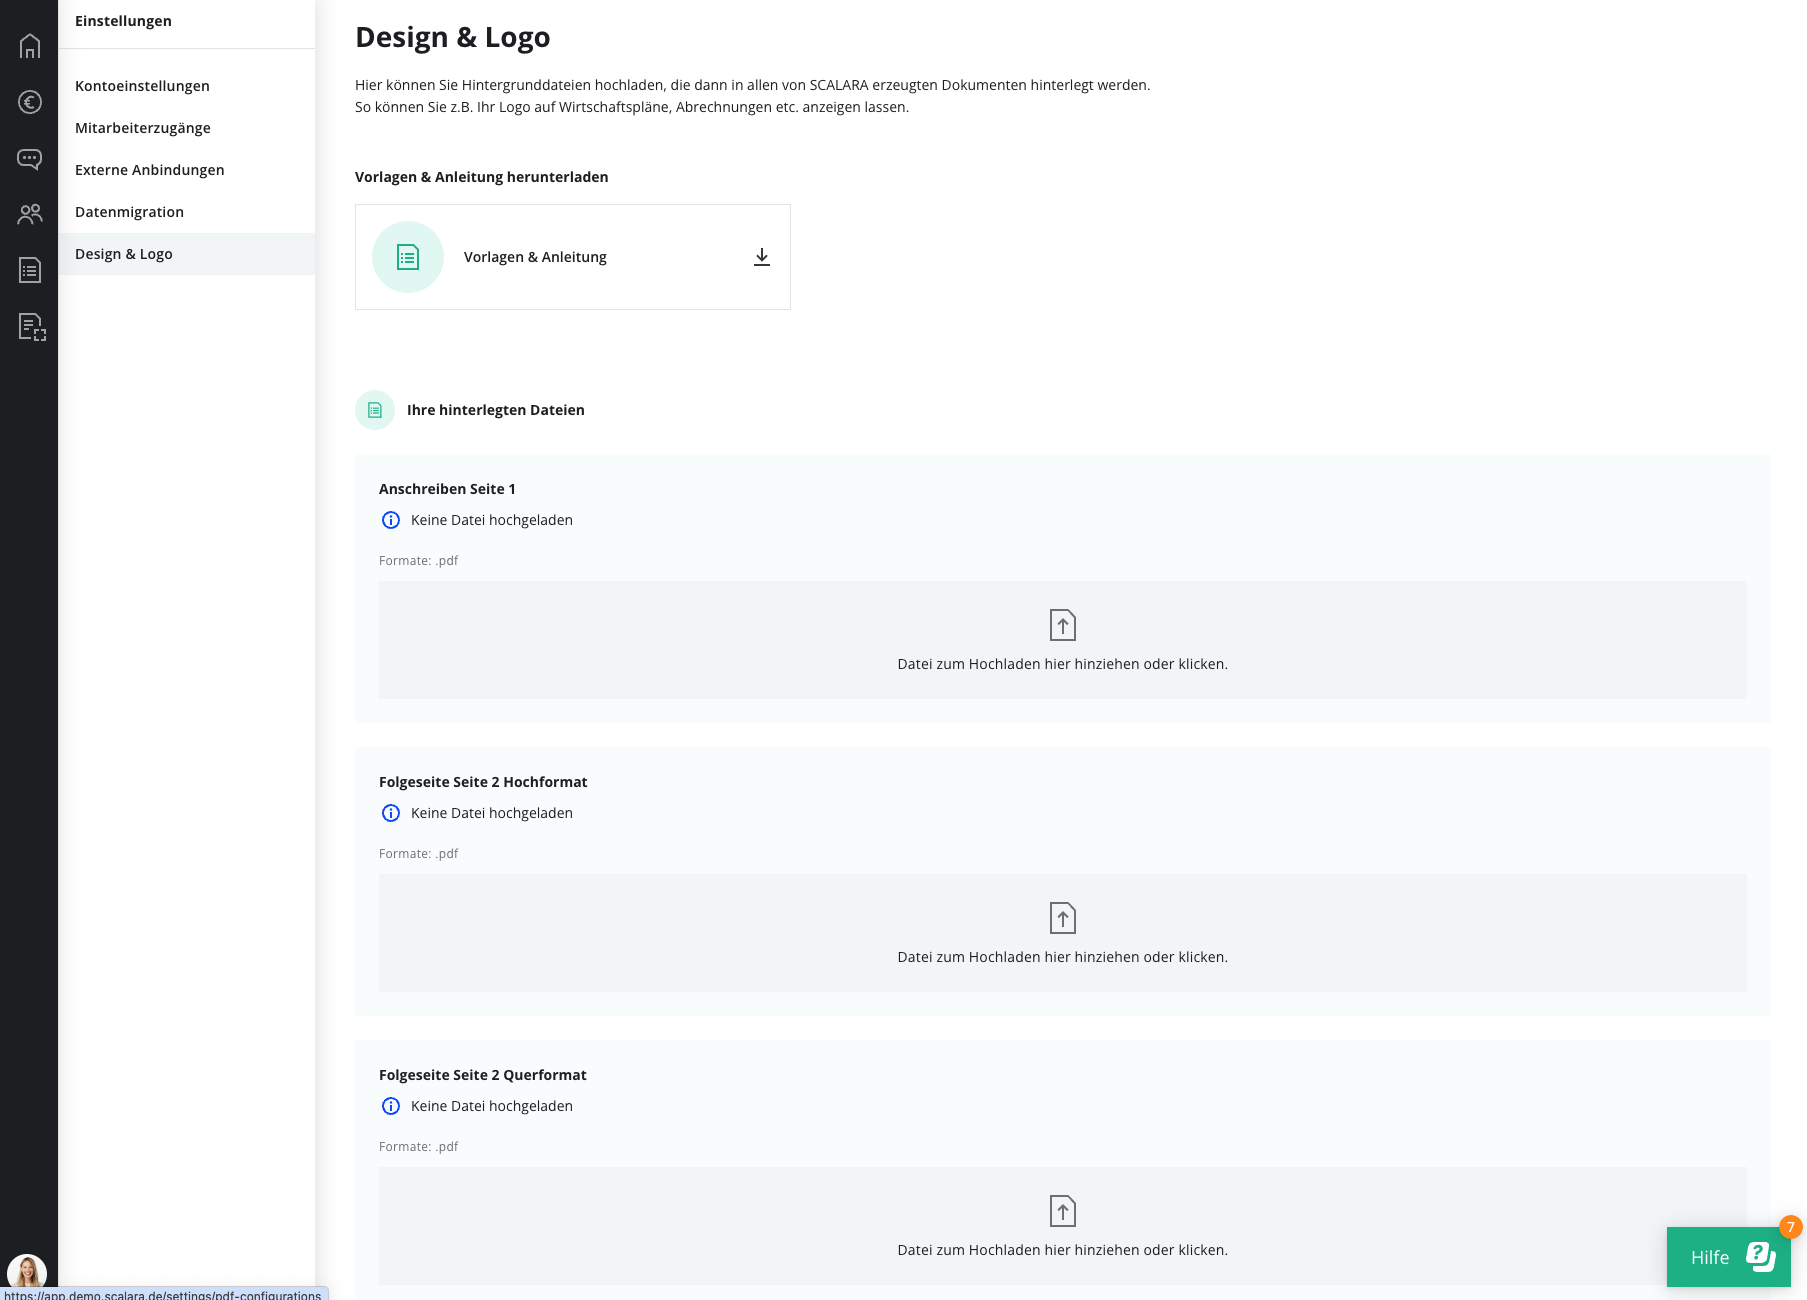
Task: Open the chat messages sidebar icon
Action: (30, 158)
